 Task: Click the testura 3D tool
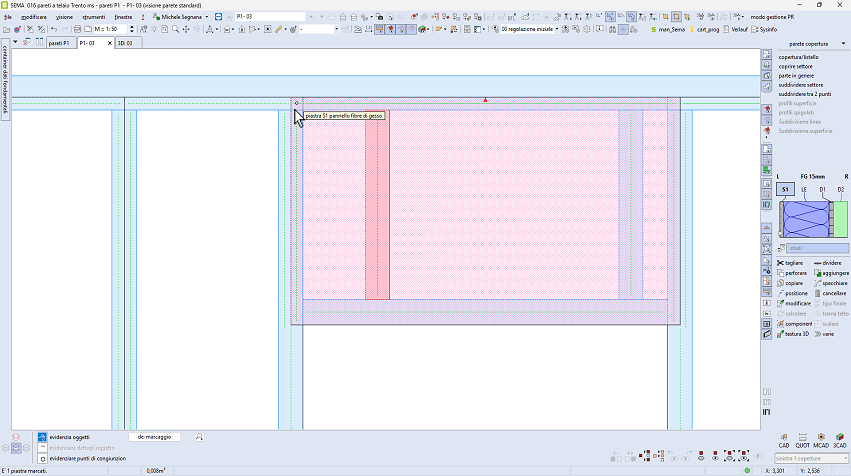(x=798, y=334)
